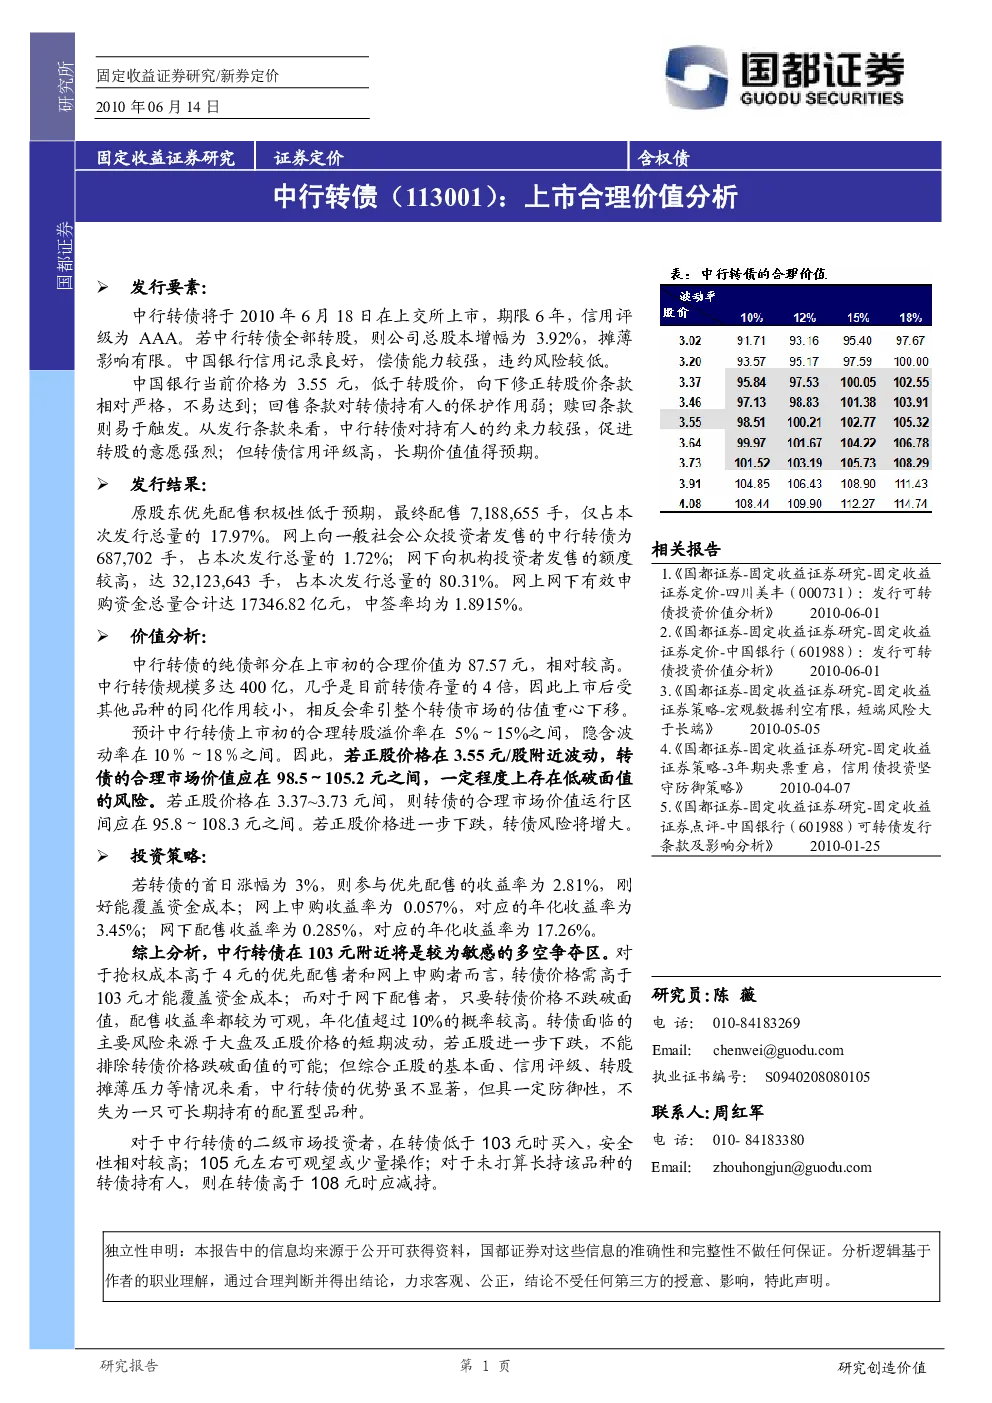Click the email zhouhongjun@guodu.com
This screenshot has height=1403, width=992.
(x=792, y=1167)
